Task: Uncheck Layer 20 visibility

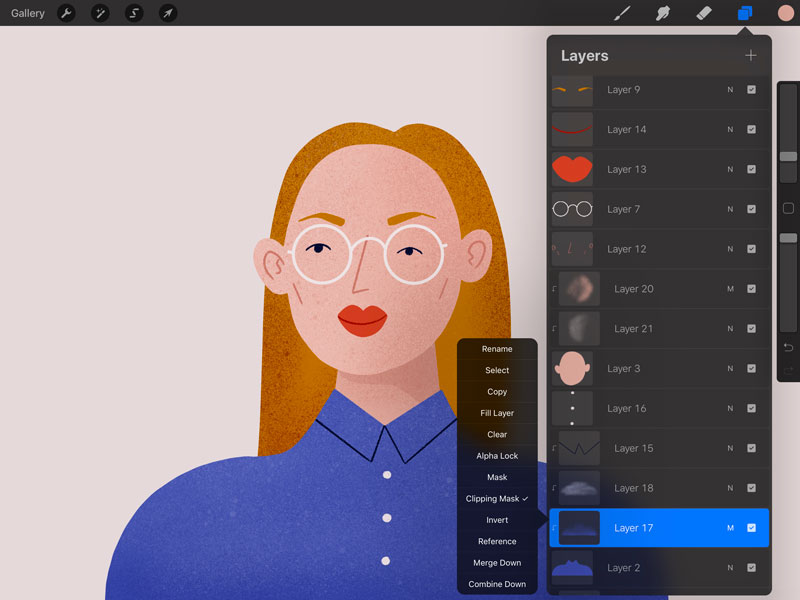Action: 752,289
